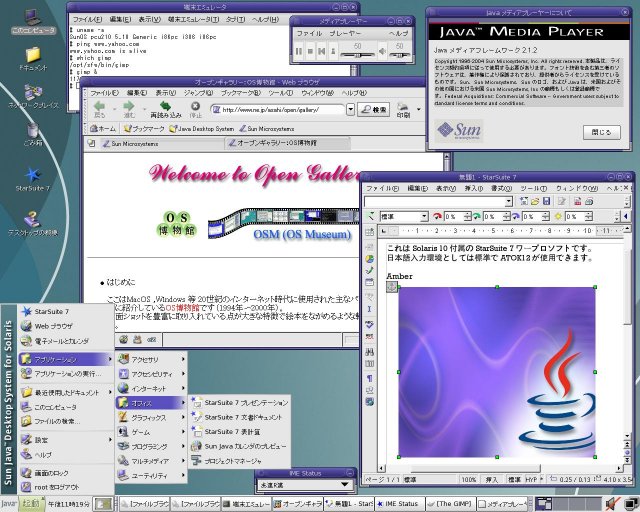
Task: Select the Java coffee cup image in document
Action: [x=497, y=372]
